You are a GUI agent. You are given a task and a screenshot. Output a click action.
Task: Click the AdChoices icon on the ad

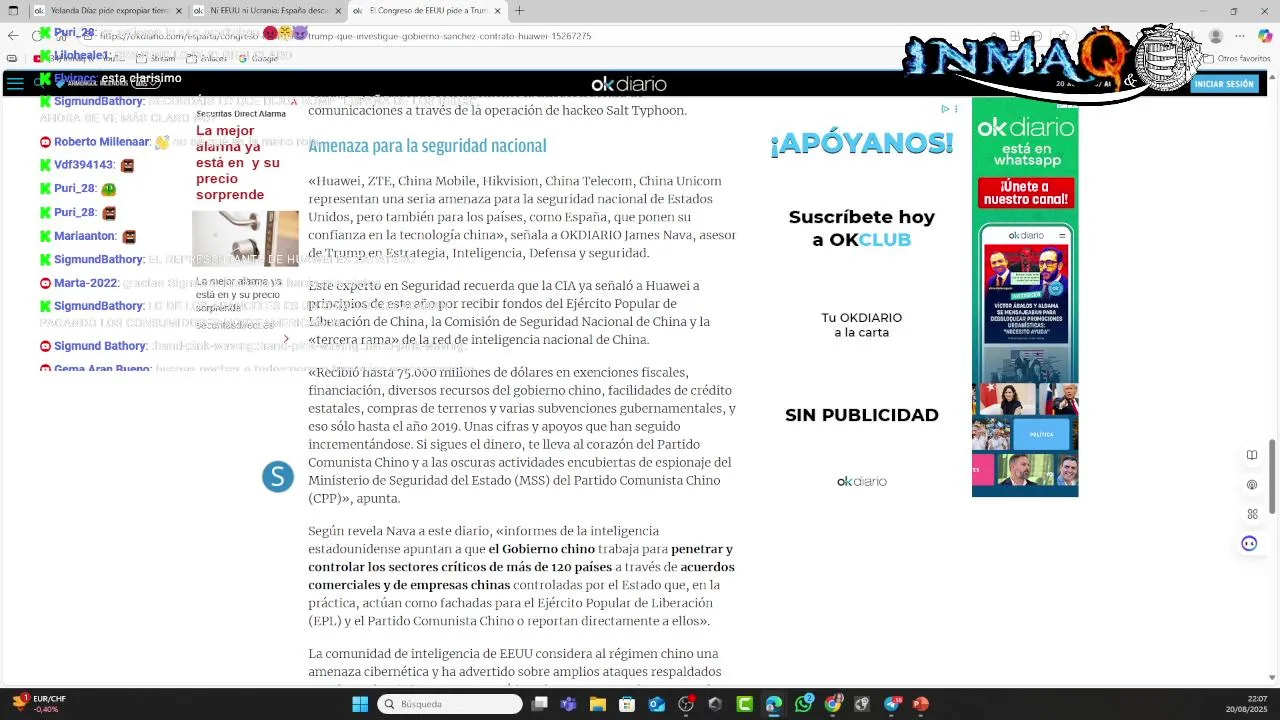(945, 109)
